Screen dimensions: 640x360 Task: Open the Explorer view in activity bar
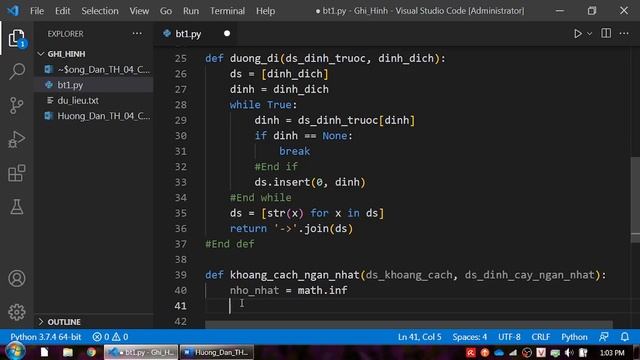point(17,38)
